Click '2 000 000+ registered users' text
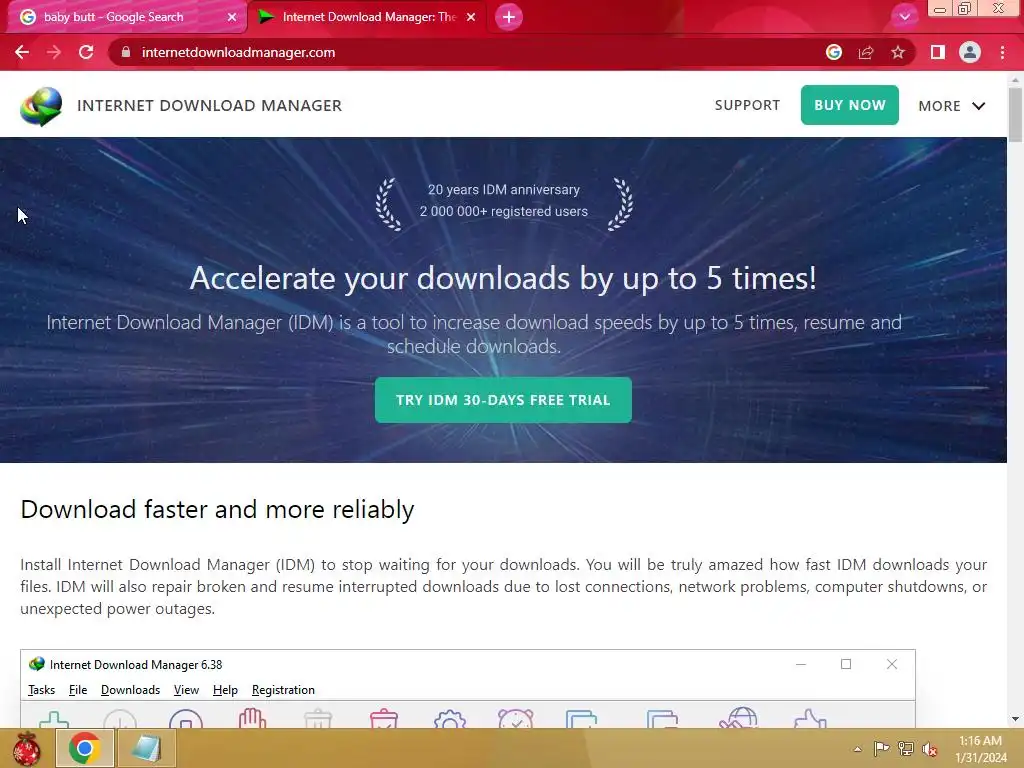The image size is (1024, 768). (x=504, y=212)
